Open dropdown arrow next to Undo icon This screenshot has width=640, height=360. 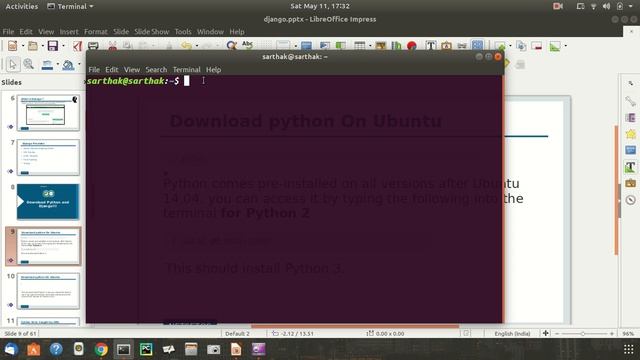tap(197, 46)
